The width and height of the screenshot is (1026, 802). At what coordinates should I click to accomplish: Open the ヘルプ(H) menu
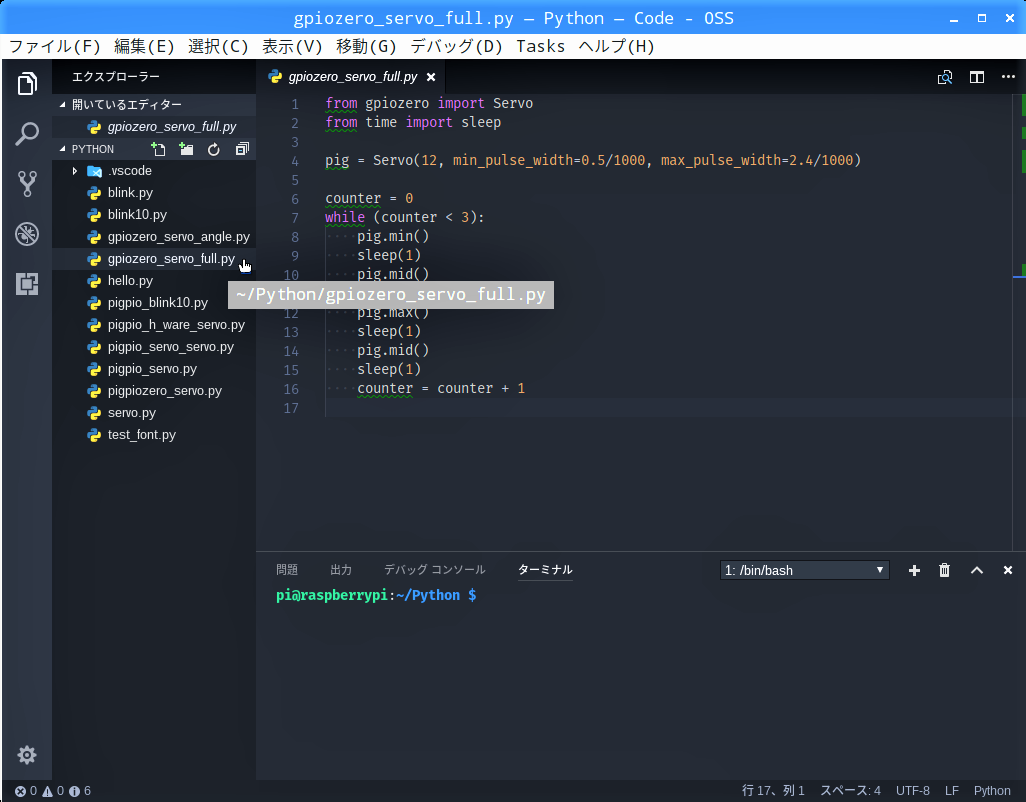(x=616, y=46)
